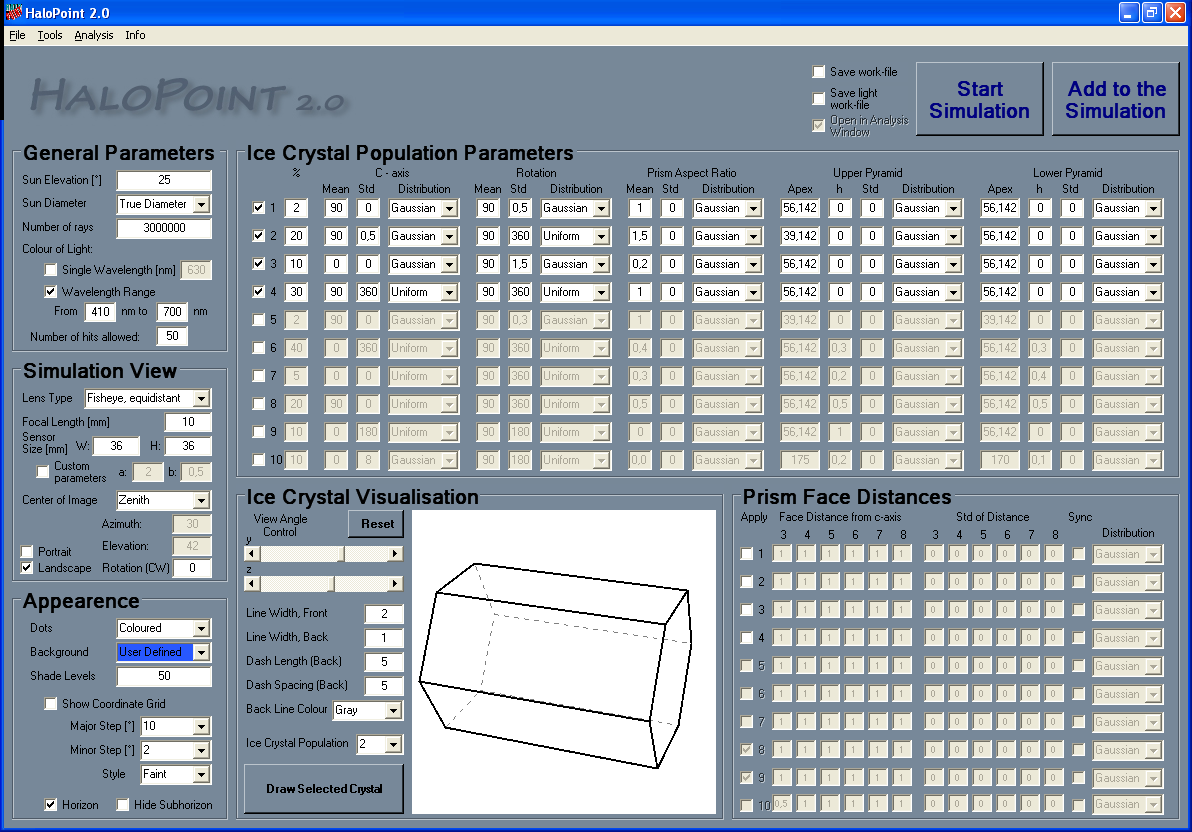Screen dimensions: 1192x832
Task: Click right arrow of y angle slider
Action: point(395,554)
